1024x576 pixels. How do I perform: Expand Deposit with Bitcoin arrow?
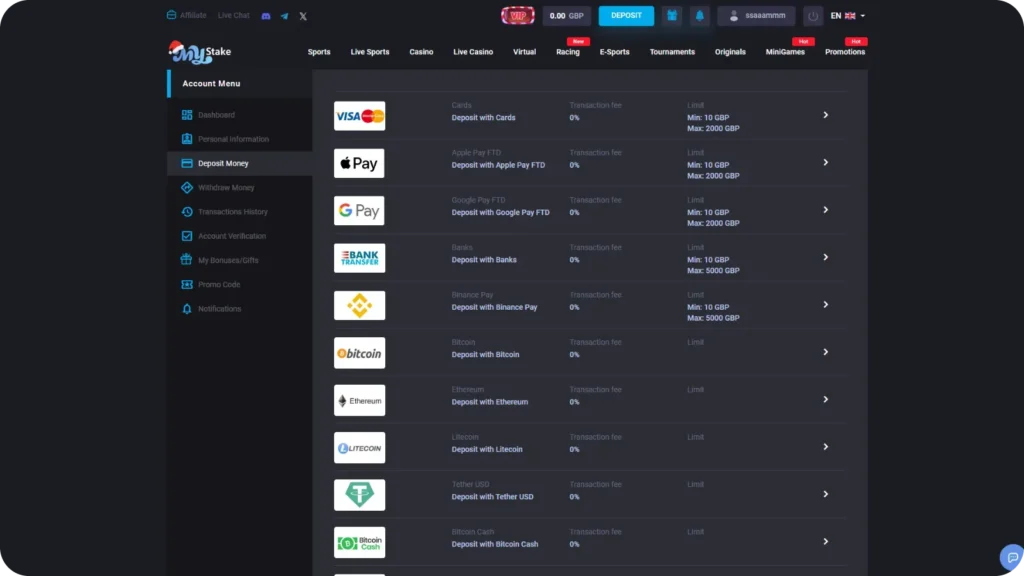pos(825,352)
